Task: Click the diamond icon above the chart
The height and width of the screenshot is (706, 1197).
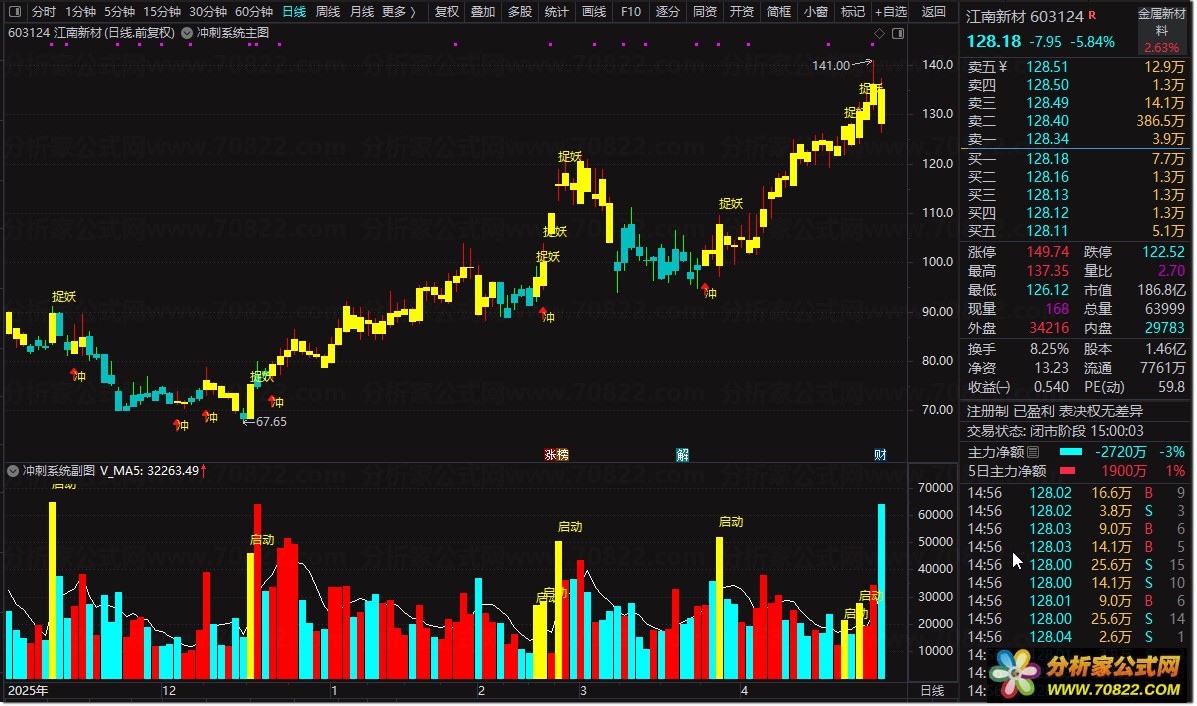Action: (x=878, y=33)
